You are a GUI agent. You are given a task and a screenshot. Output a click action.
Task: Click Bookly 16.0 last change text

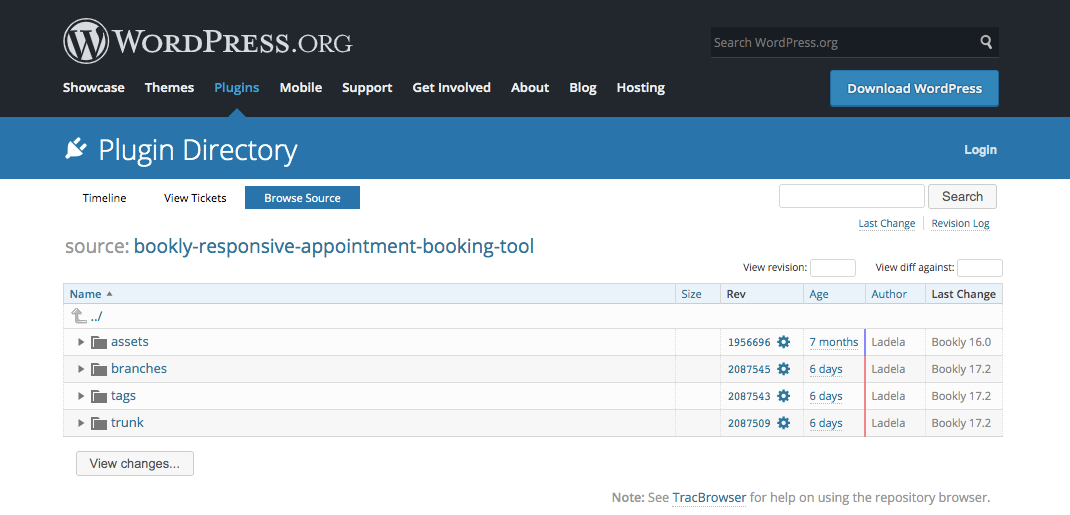click(961, 342)
